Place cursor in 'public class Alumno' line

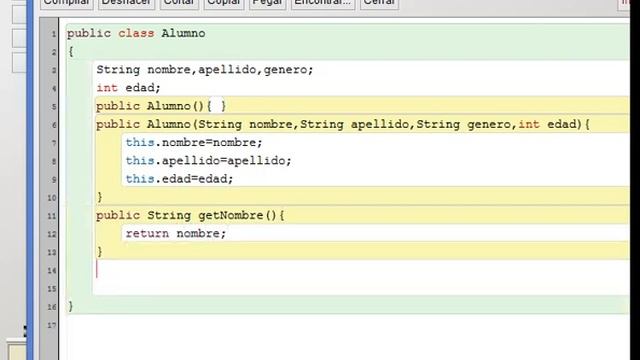[x=136, y=33]
